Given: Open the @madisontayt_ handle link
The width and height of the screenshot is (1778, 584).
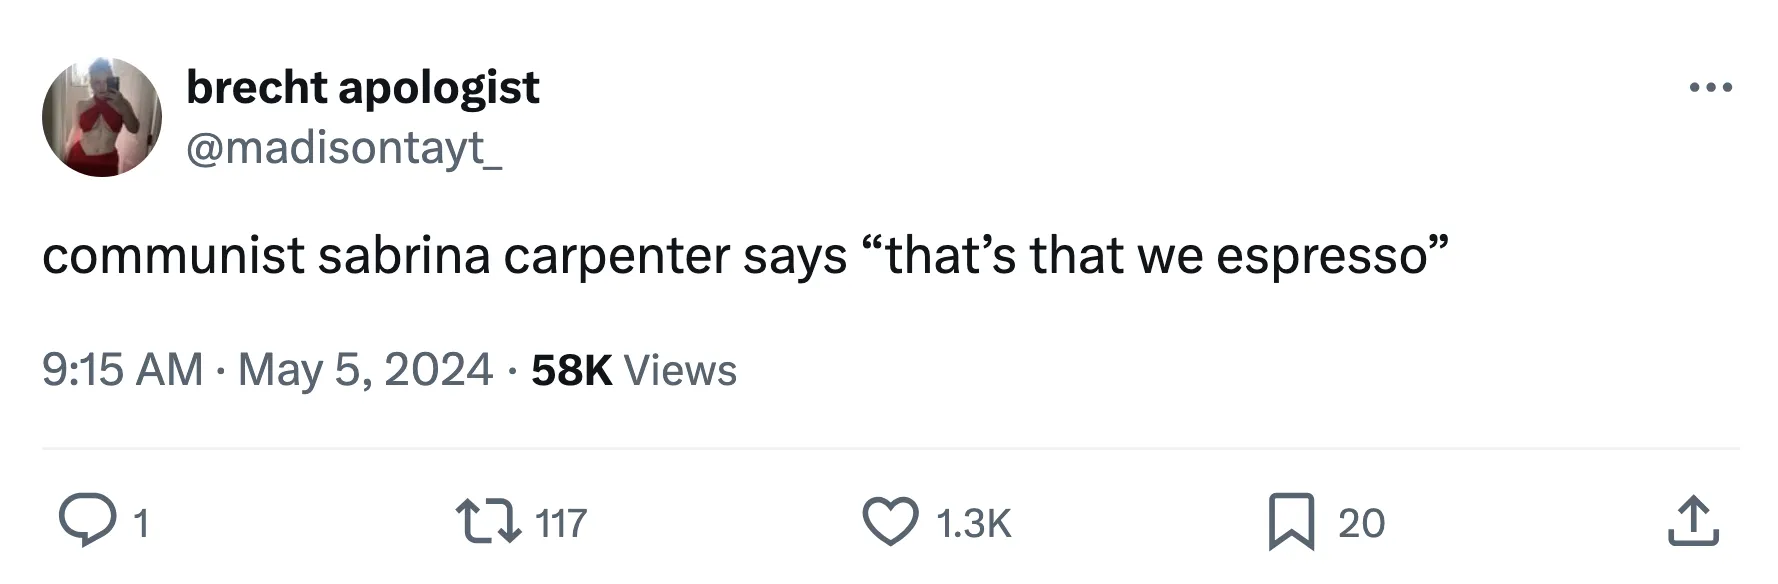Looking at the screenshot, I should click(344, 149).
